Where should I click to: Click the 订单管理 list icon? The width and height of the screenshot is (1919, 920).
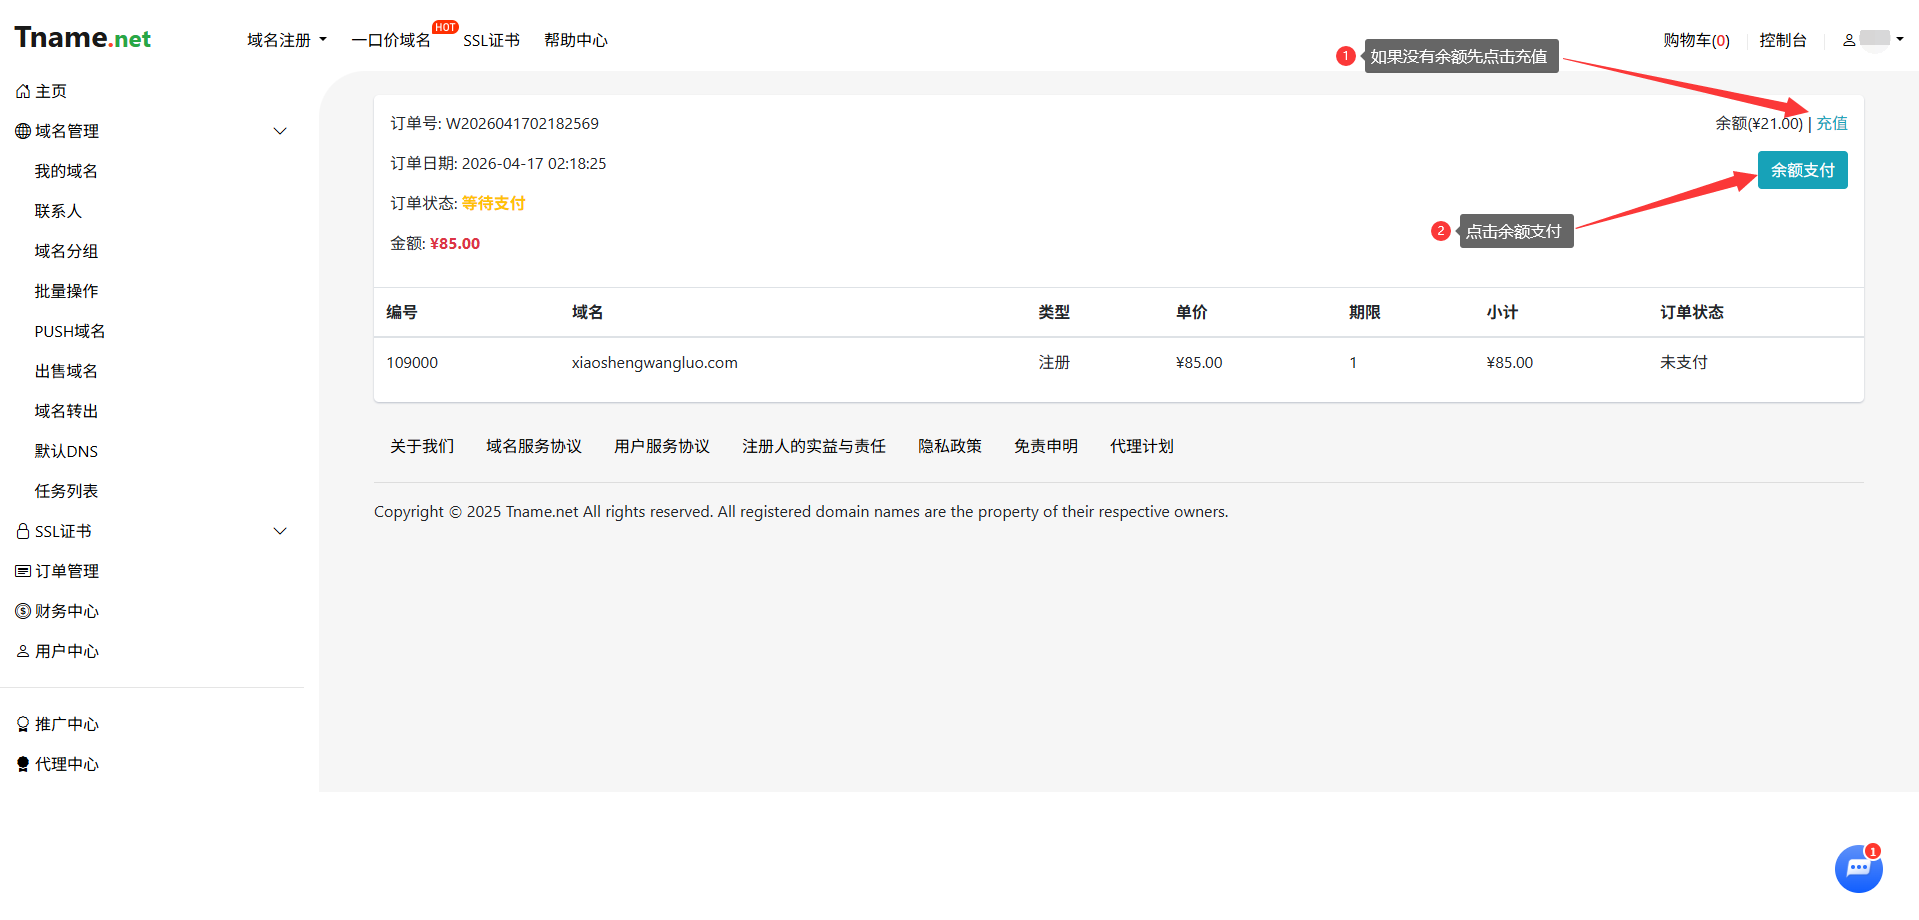[x=23, y=571]
